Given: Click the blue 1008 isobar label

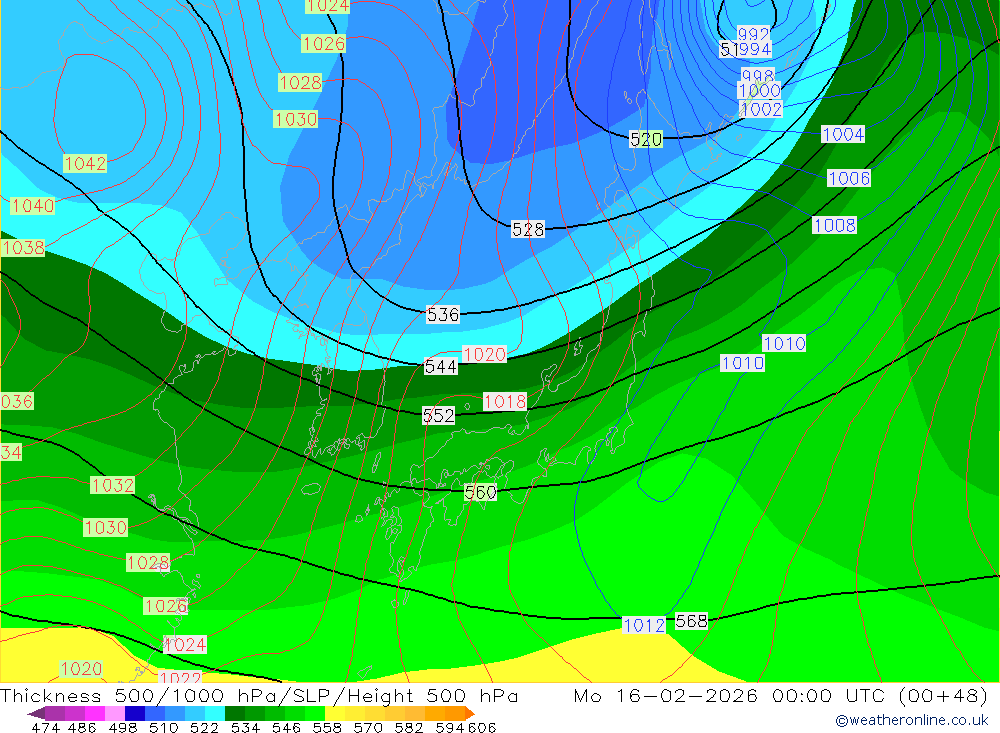Looking at the screenshot, I should (834, 225).
